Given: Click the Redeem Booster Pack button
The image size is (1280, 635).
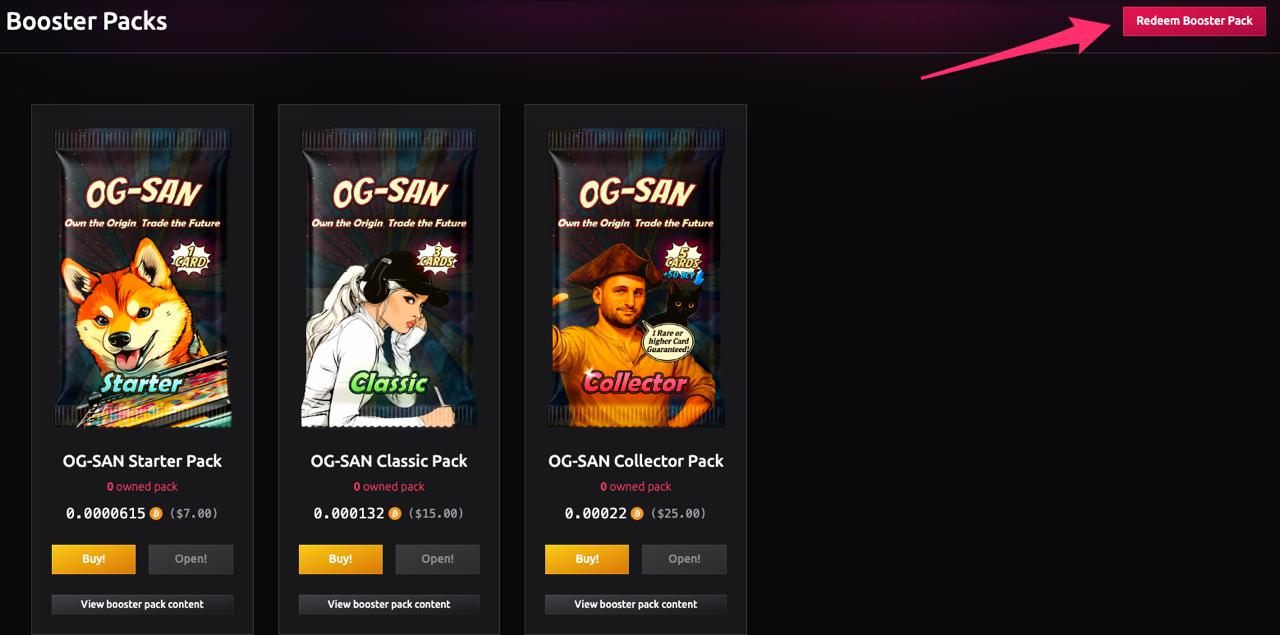Looking at the screenshot, I should pyautogui.click(x=1194, y=21).
